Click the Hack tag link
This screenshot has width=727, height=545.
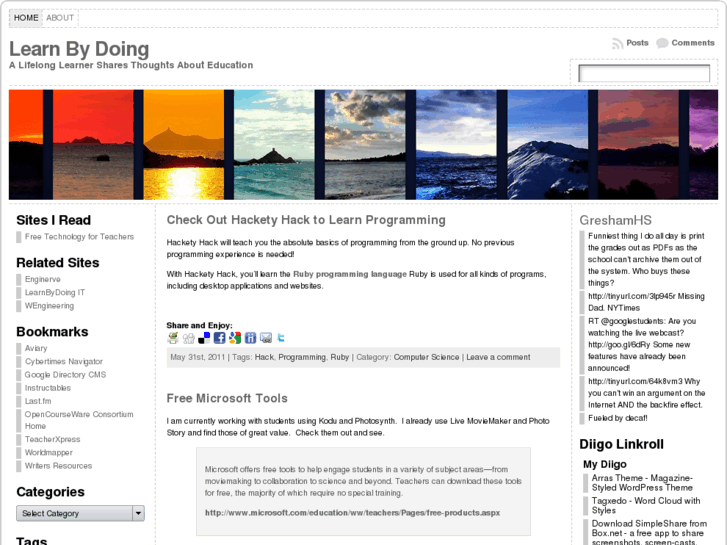(x=264, y=357)
